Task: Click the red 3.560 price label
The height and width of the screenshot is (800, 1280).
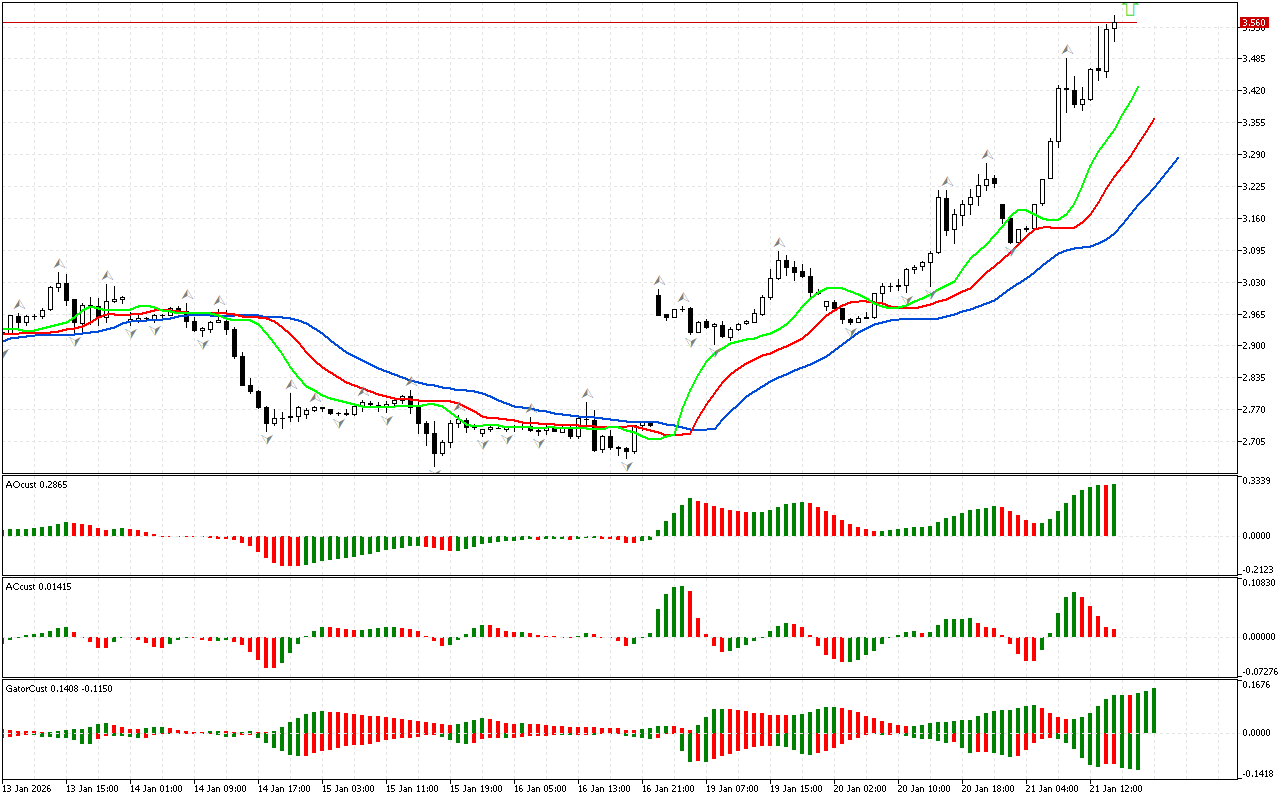Action: point(1253,22)
